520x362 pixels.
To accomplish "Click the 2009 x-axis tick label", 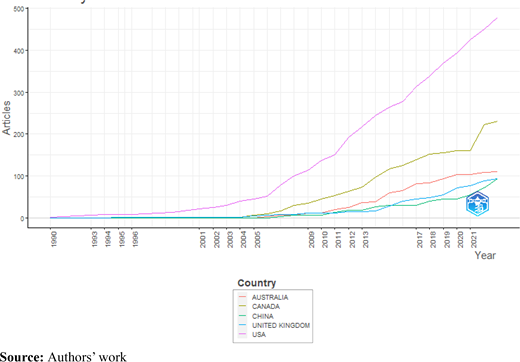I will [x=312, y=239].
